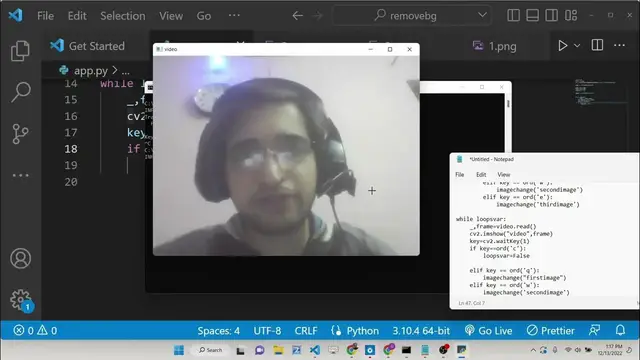The image size is (640, 360).
Task: Open the Edit menu in VS Code
Action: click(77, 16)
